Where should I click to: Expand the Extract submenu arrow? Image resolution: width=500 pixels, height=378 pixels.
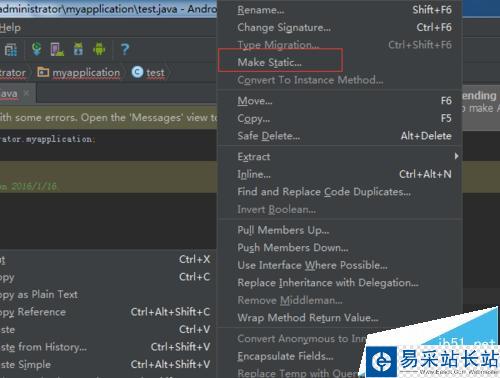click(456, 156)
